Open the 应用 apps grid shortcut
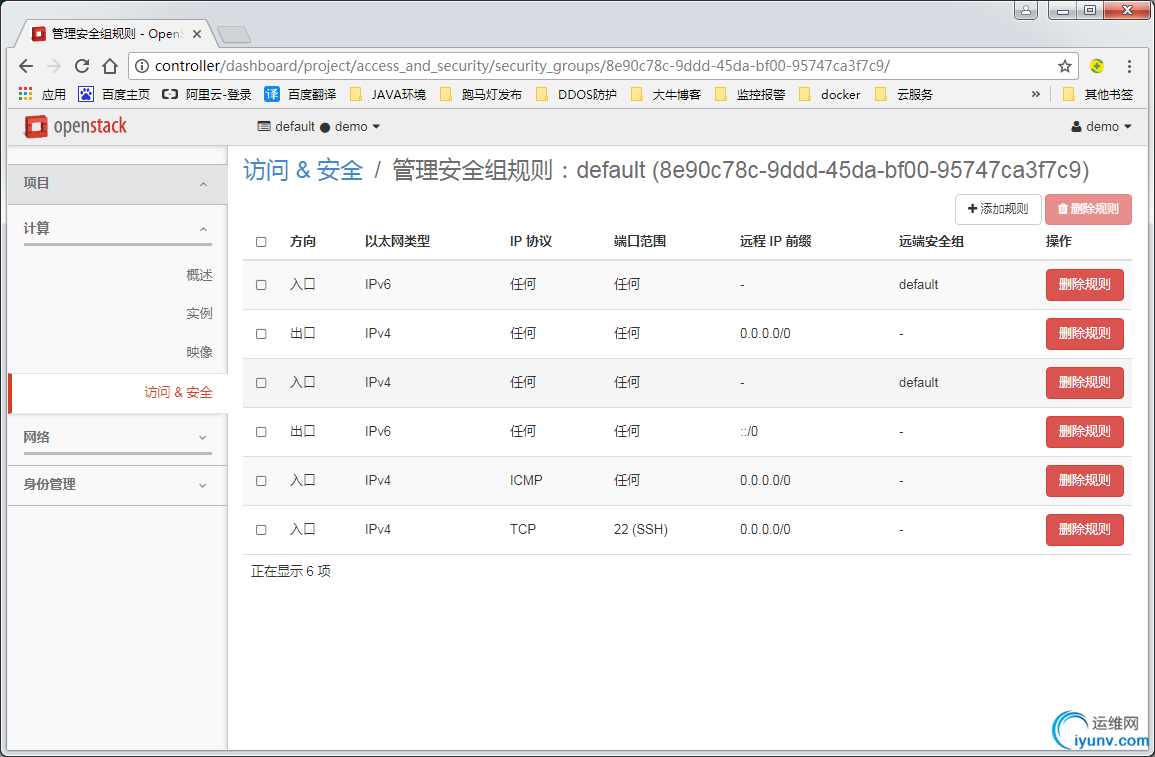Viewport: 1155px width, 757px height. pyautogui.click(x=42, y=95)
